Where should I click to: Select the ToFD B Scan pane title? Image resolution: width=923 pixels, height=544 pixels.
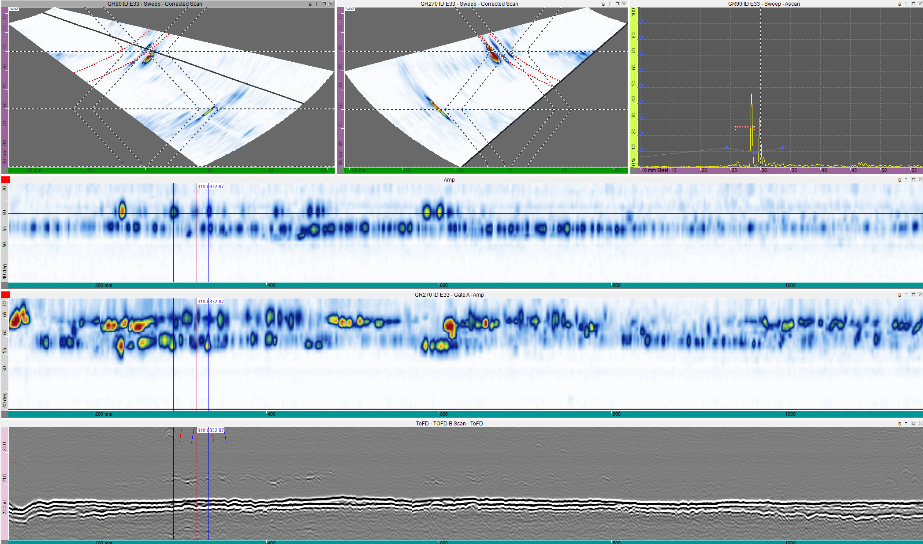click(x=449, y=423)
